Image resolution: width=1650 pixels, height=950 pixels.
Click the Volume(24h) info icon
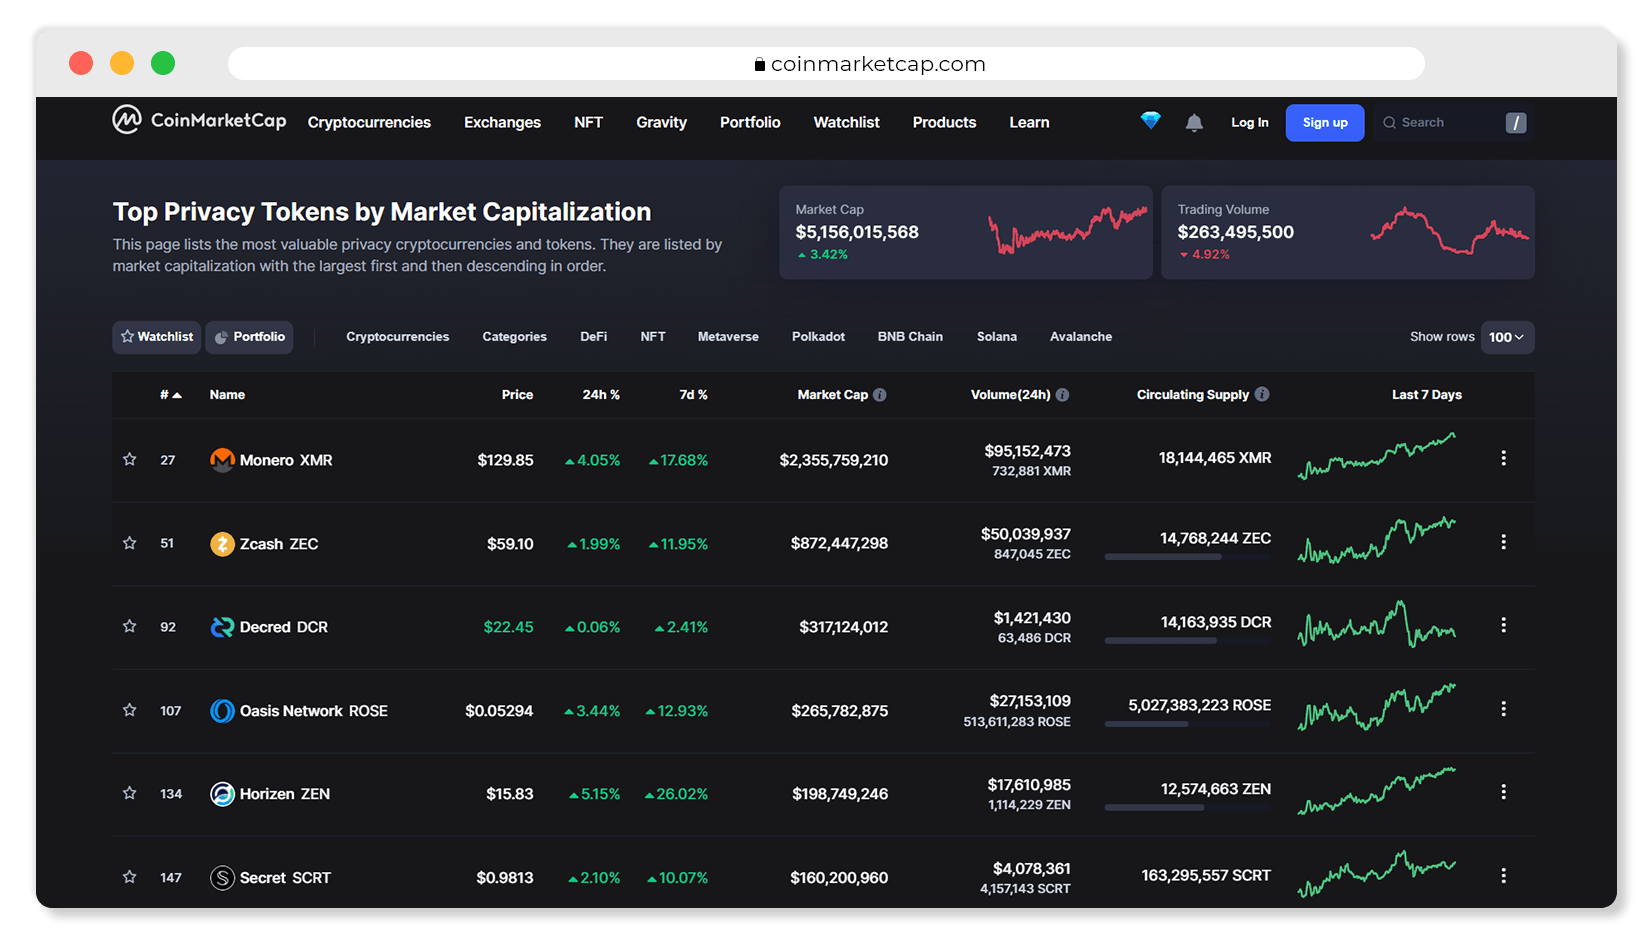[1062, 395]
